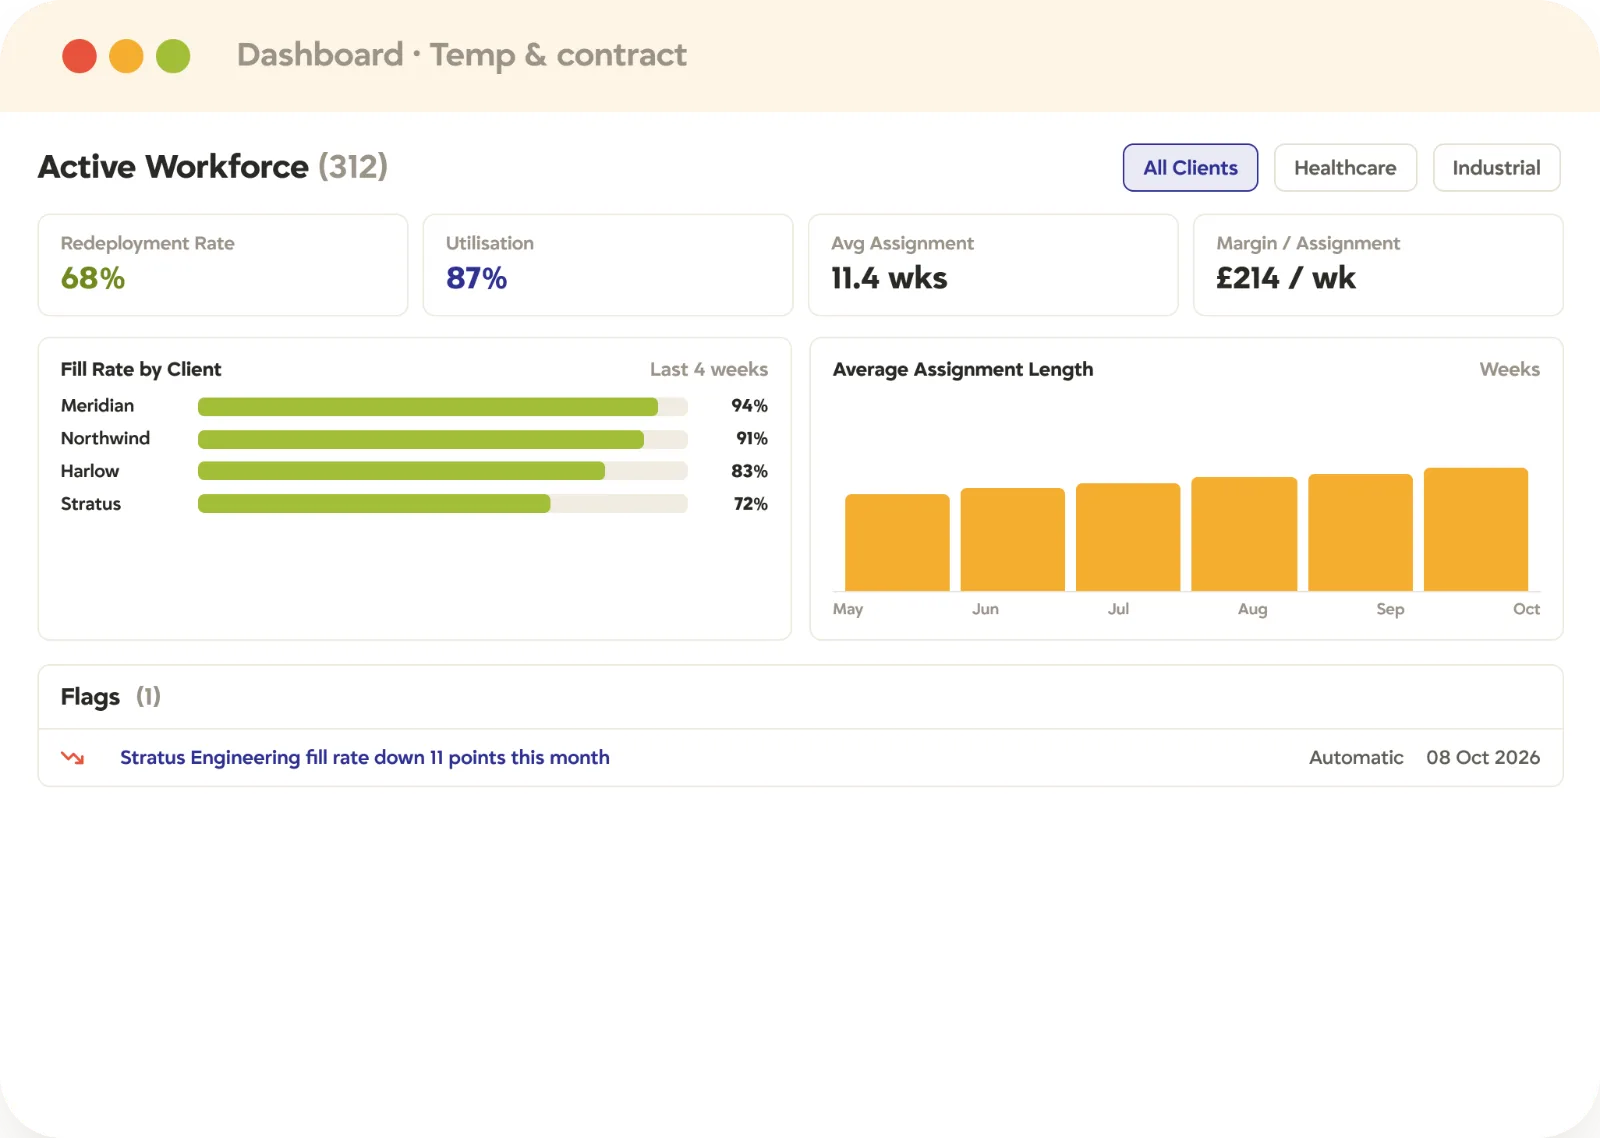Click the Northwind fill rate bar

pos(443,439)
